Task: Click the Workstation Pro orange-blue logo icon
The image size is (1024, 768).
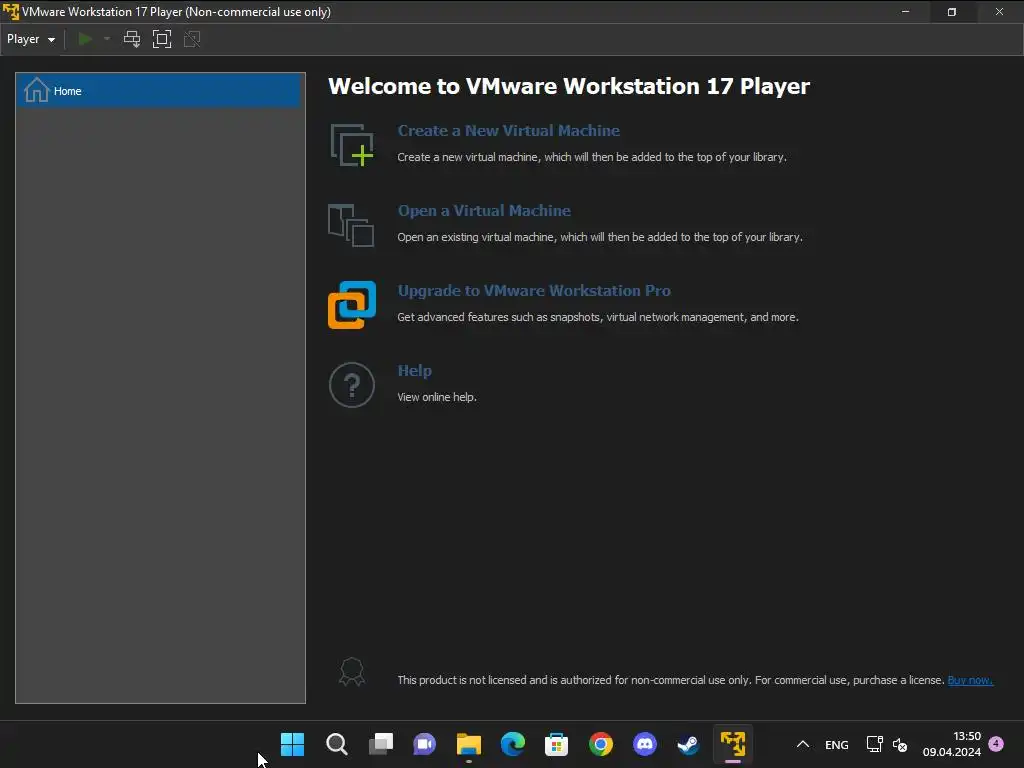Action: pyautogui.click(x=352, y=305)
